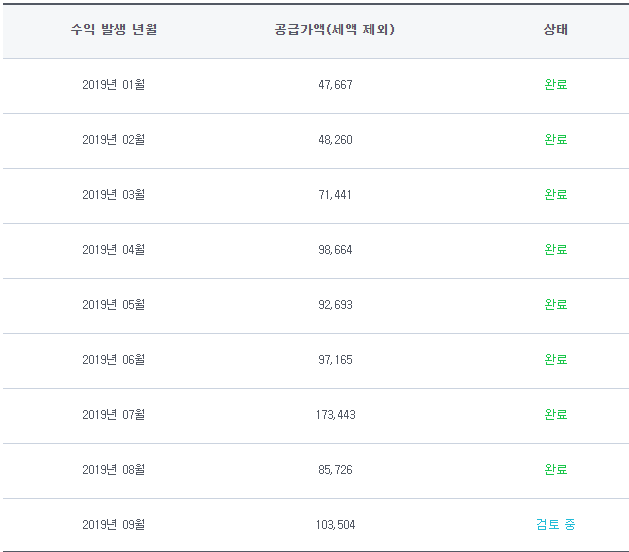This screenshot has height=552, width=629.
Task: Open the 완료 status for 2019년 08월
Action: coord(555,470)
